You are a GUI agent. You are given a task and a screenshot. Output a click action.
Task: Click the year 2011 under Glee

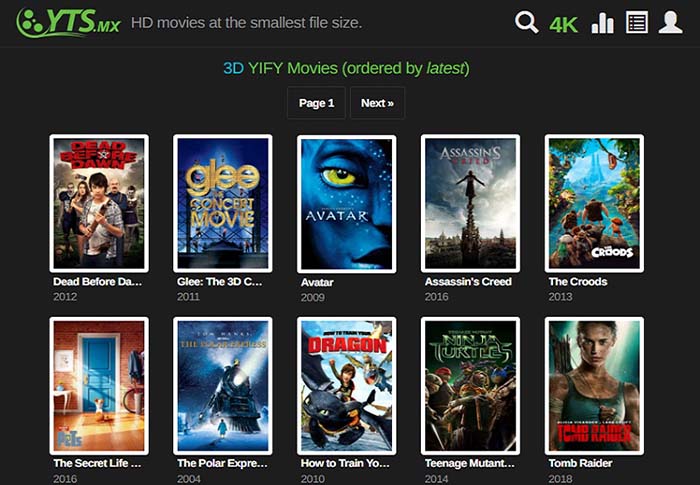(188, 297)
